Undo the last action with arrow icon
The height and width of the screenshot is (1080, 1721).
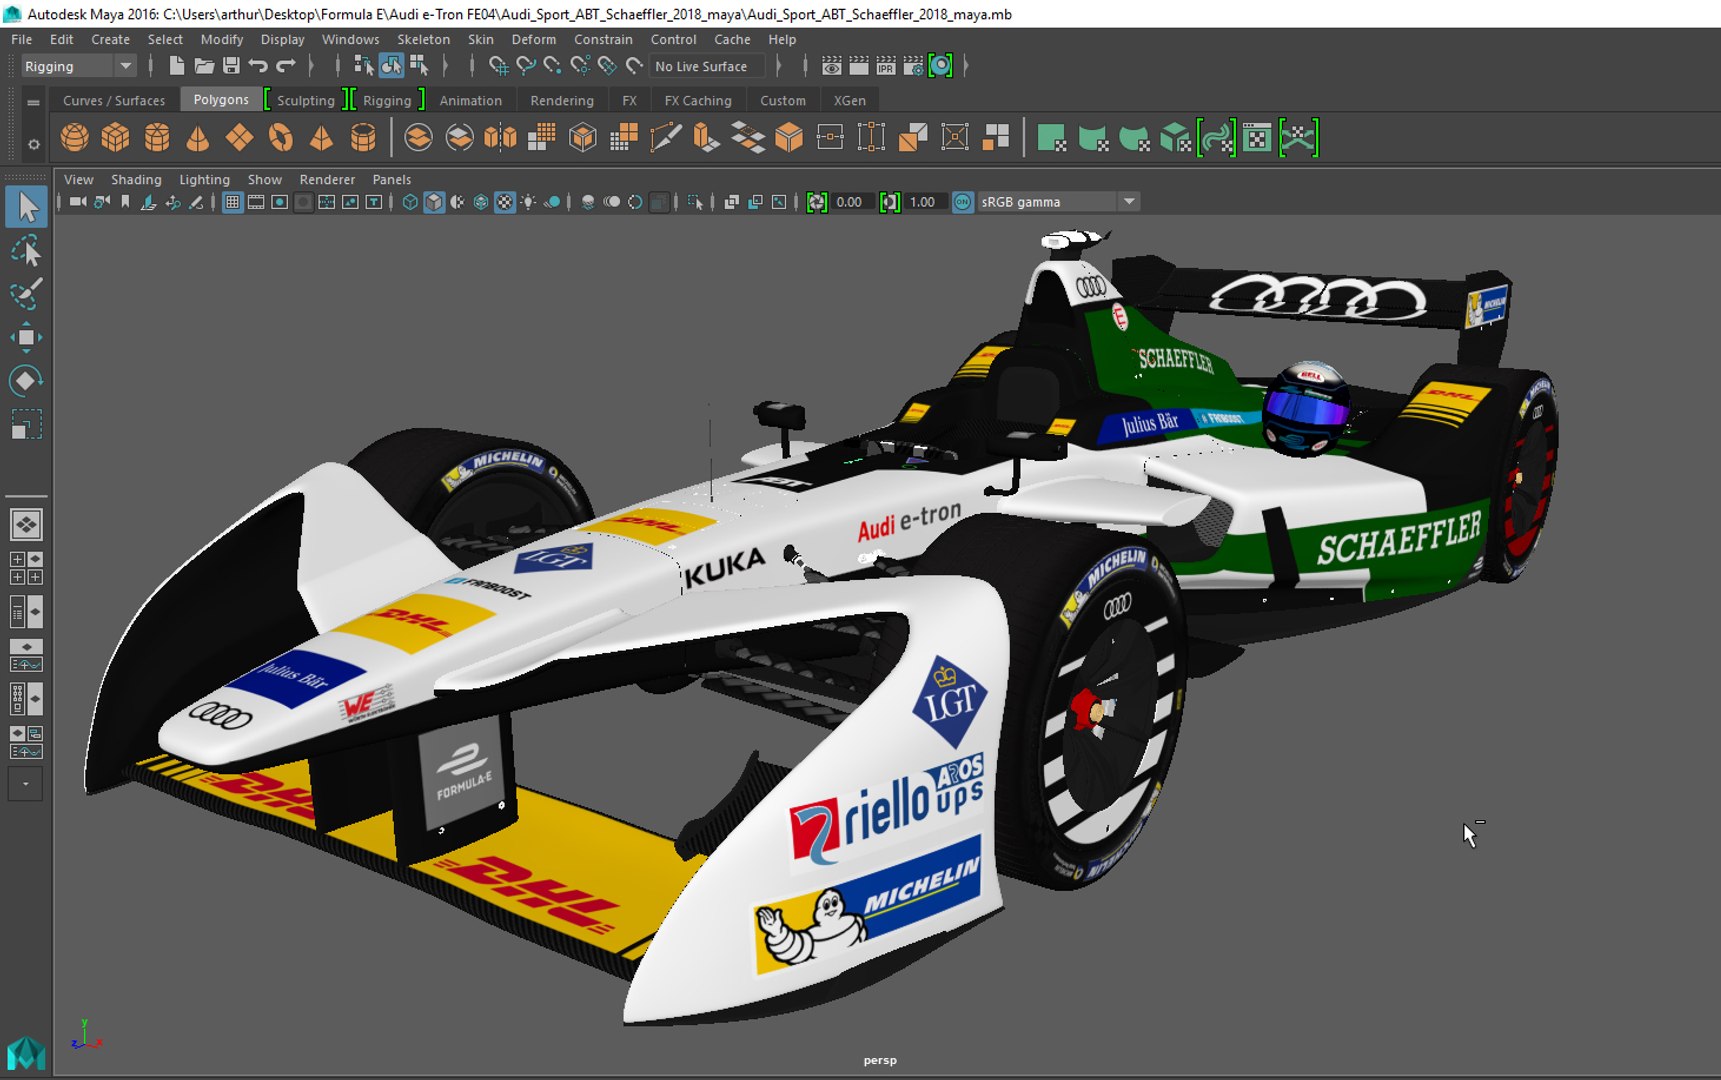tap(258, 66)
